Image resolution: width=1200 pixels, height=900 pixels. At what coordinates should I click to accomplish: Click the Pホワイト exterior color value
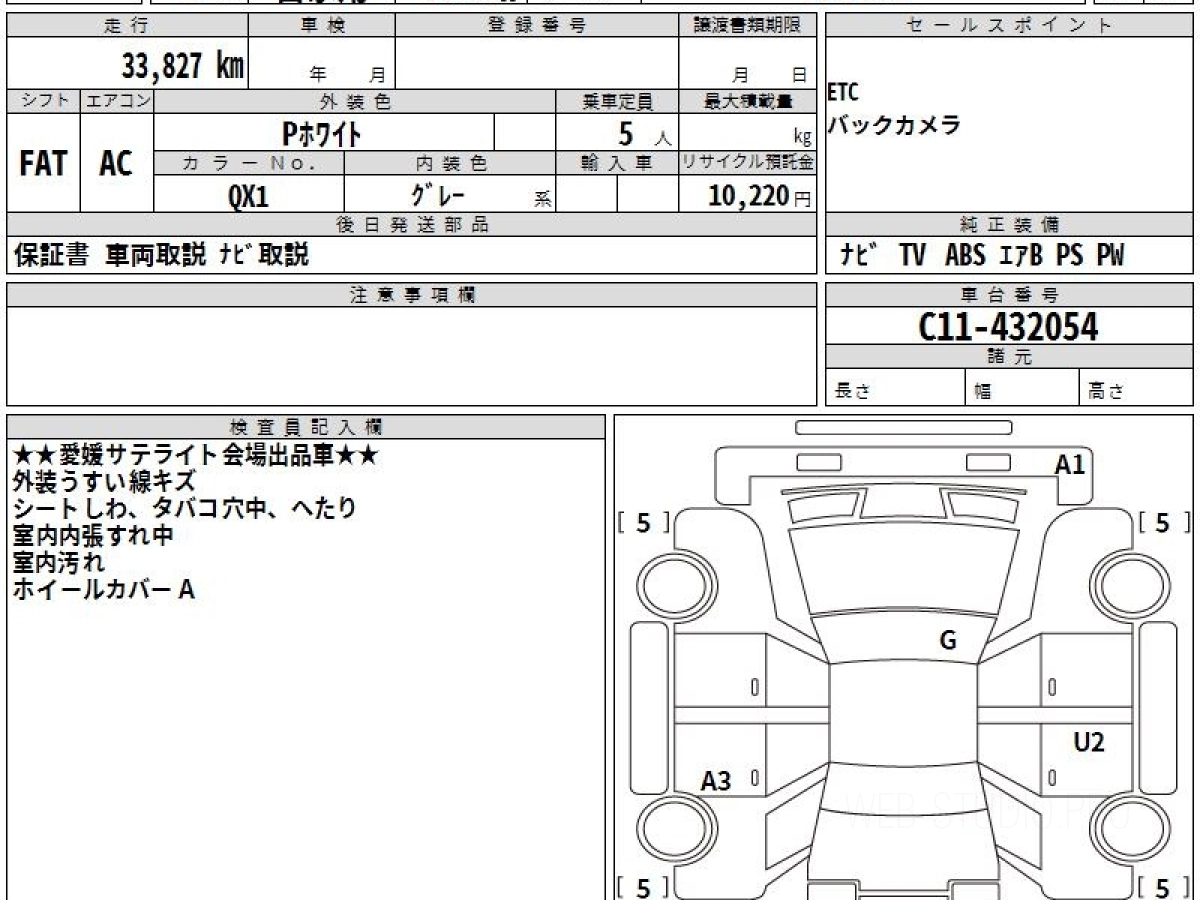click(x=321, y=133)
